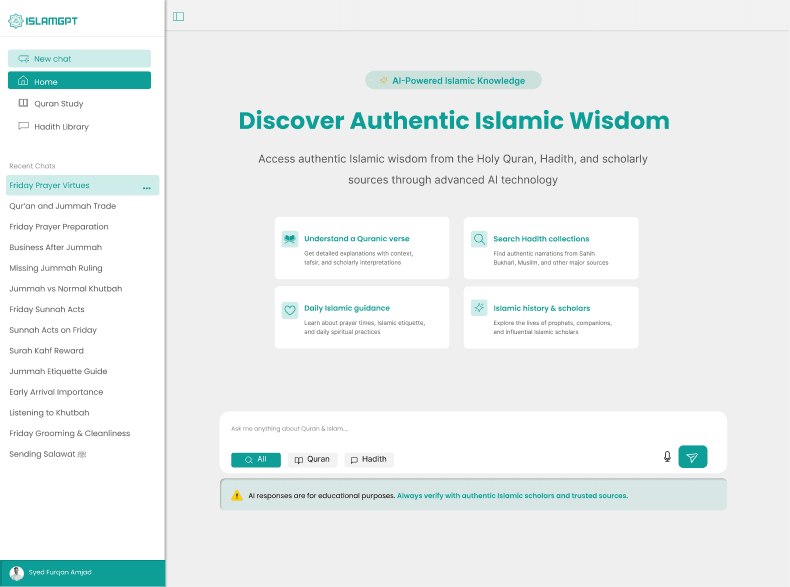Open Early Arrival Importance chat
The width and height of the screenshot is (790, 587).
56,392
